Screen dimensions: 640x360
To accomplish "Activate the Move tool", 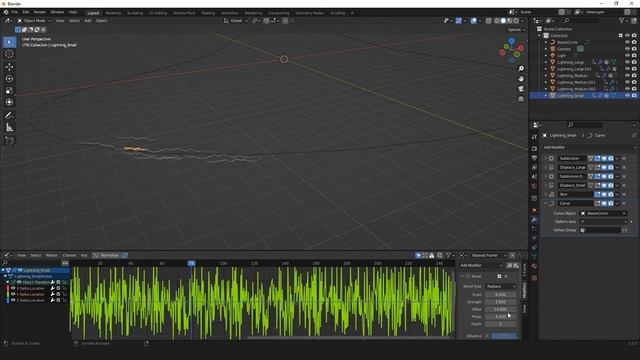I will point(9,67).
